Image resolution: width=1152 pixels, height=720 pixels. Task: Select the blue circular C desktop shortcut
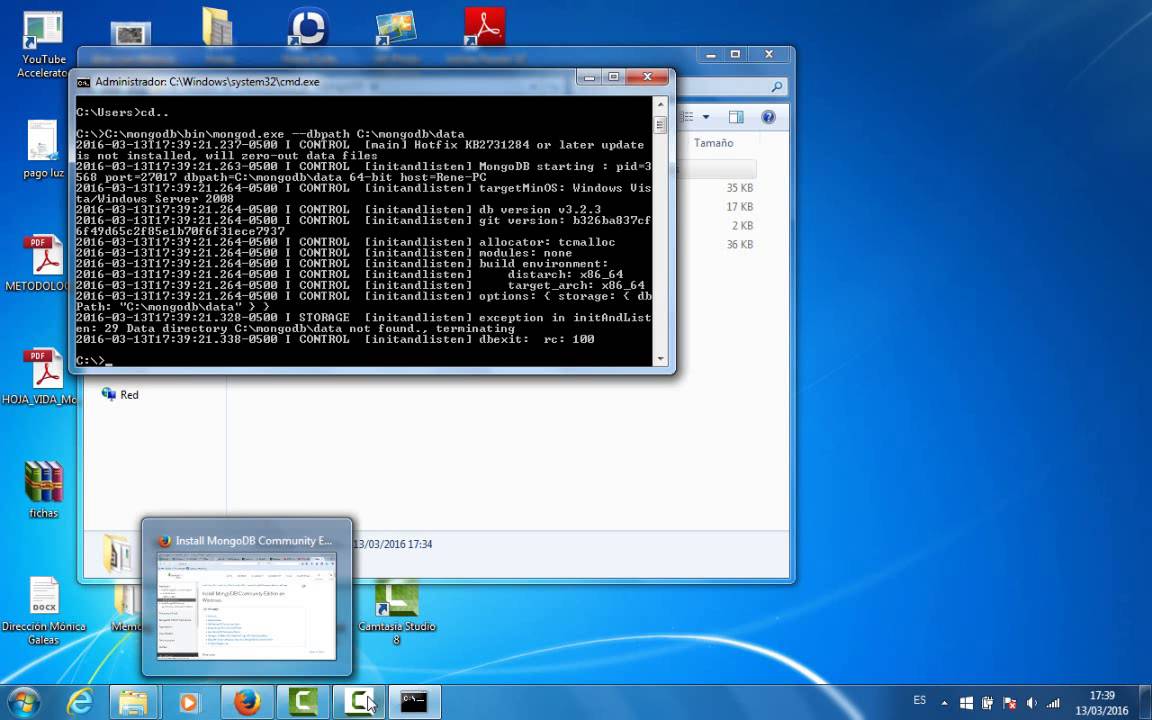[x=308, y=27]
